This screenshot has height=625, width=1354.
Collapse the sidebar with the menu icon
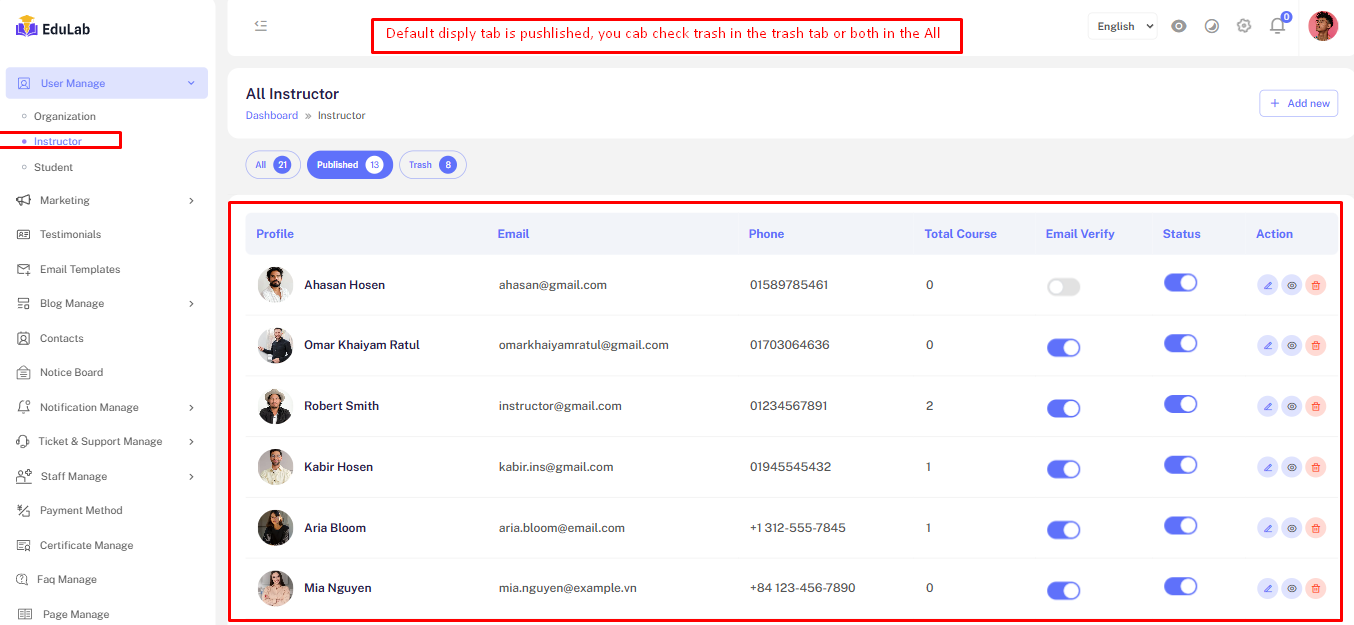click(261, 26)
